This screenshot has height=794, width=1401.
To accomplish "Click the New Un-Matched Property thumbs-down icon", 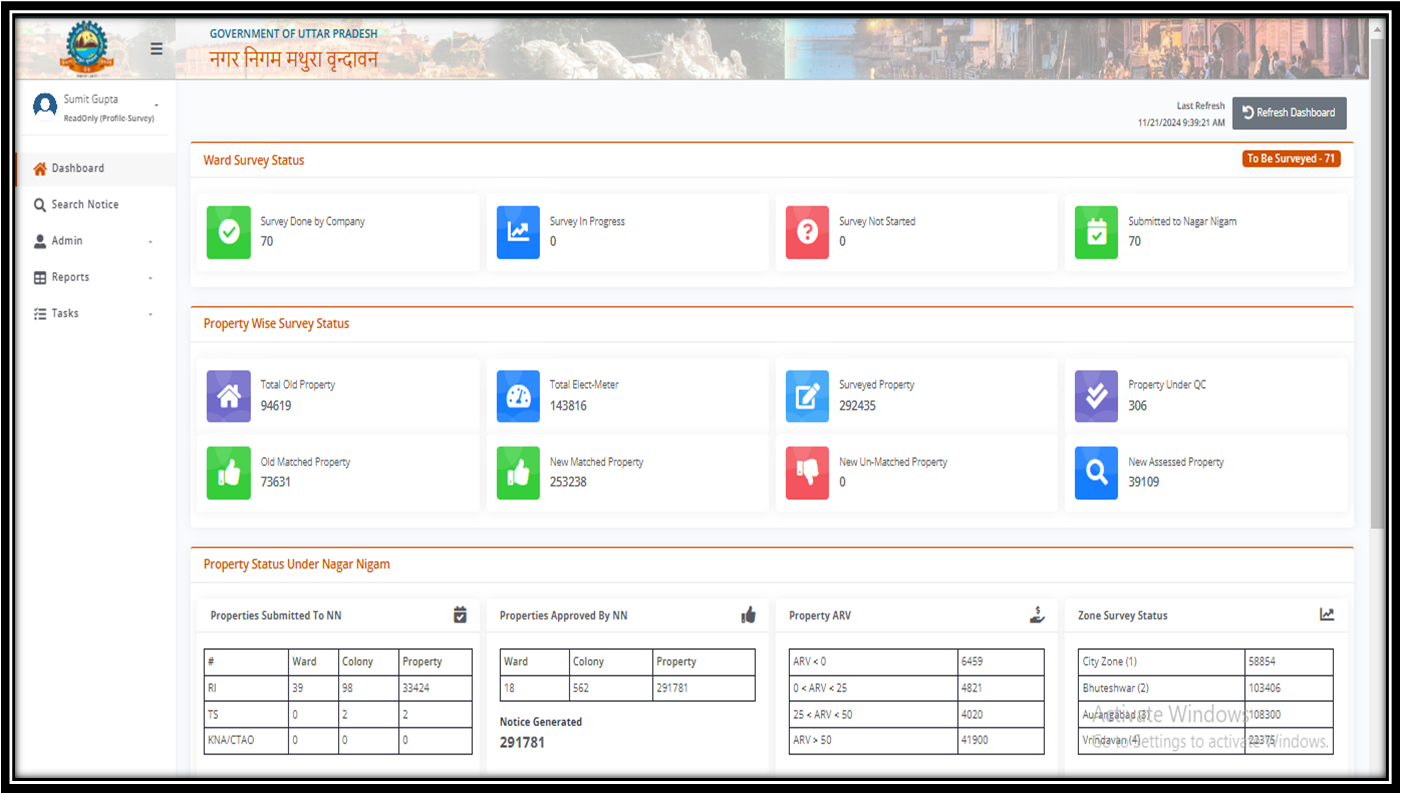I will point(807,473).
